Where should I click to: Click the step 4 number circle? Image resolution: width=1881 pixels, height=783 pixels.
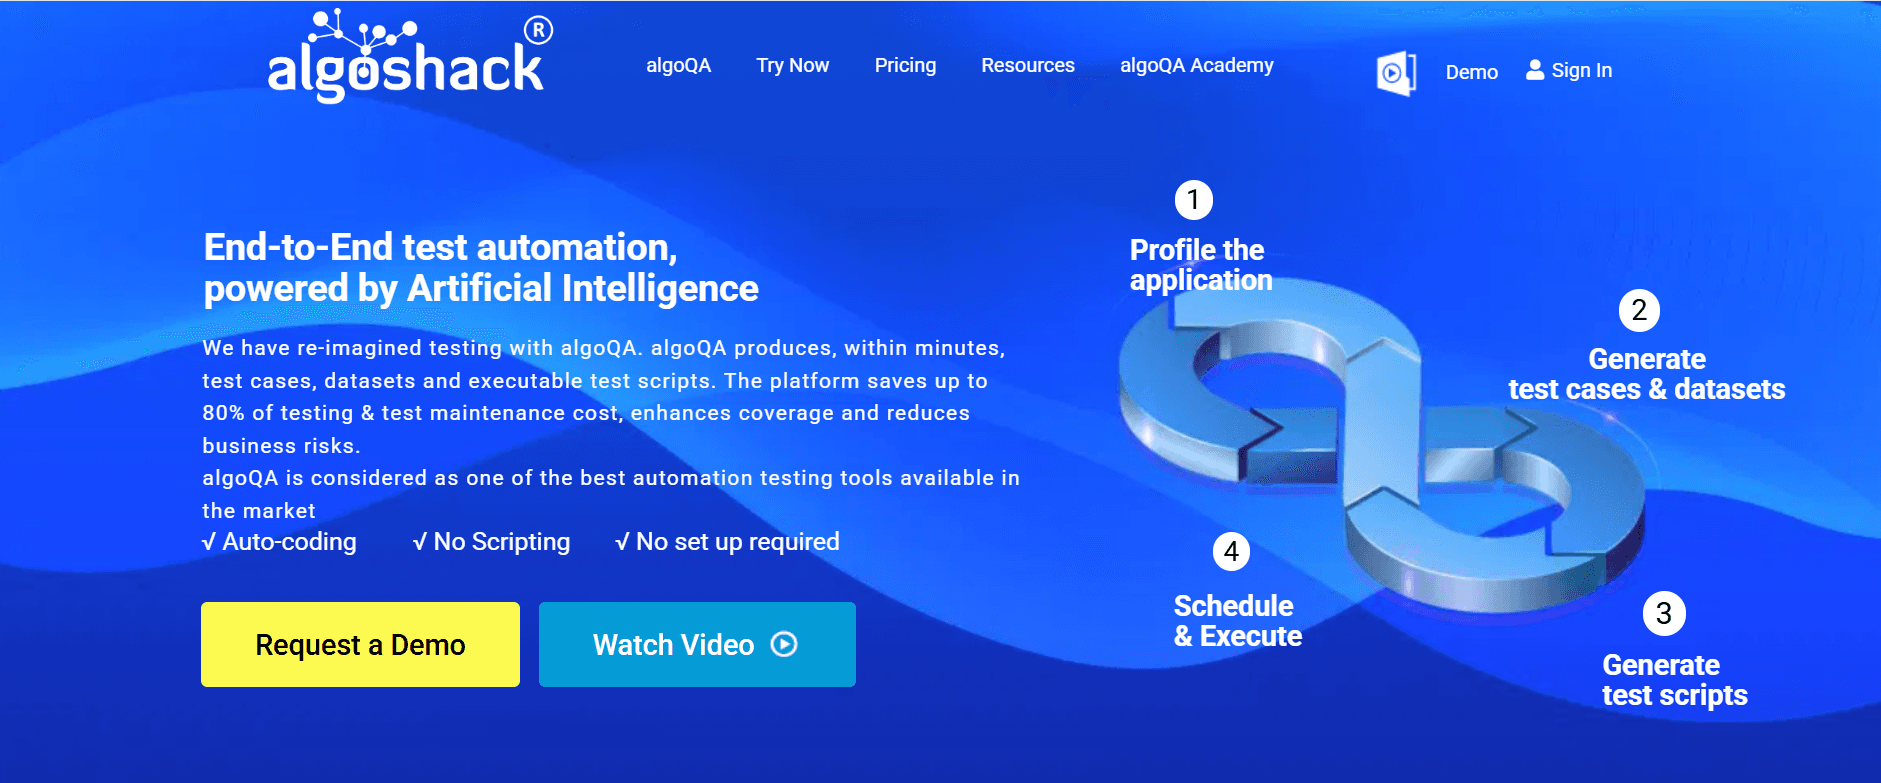pos(1231,551)
